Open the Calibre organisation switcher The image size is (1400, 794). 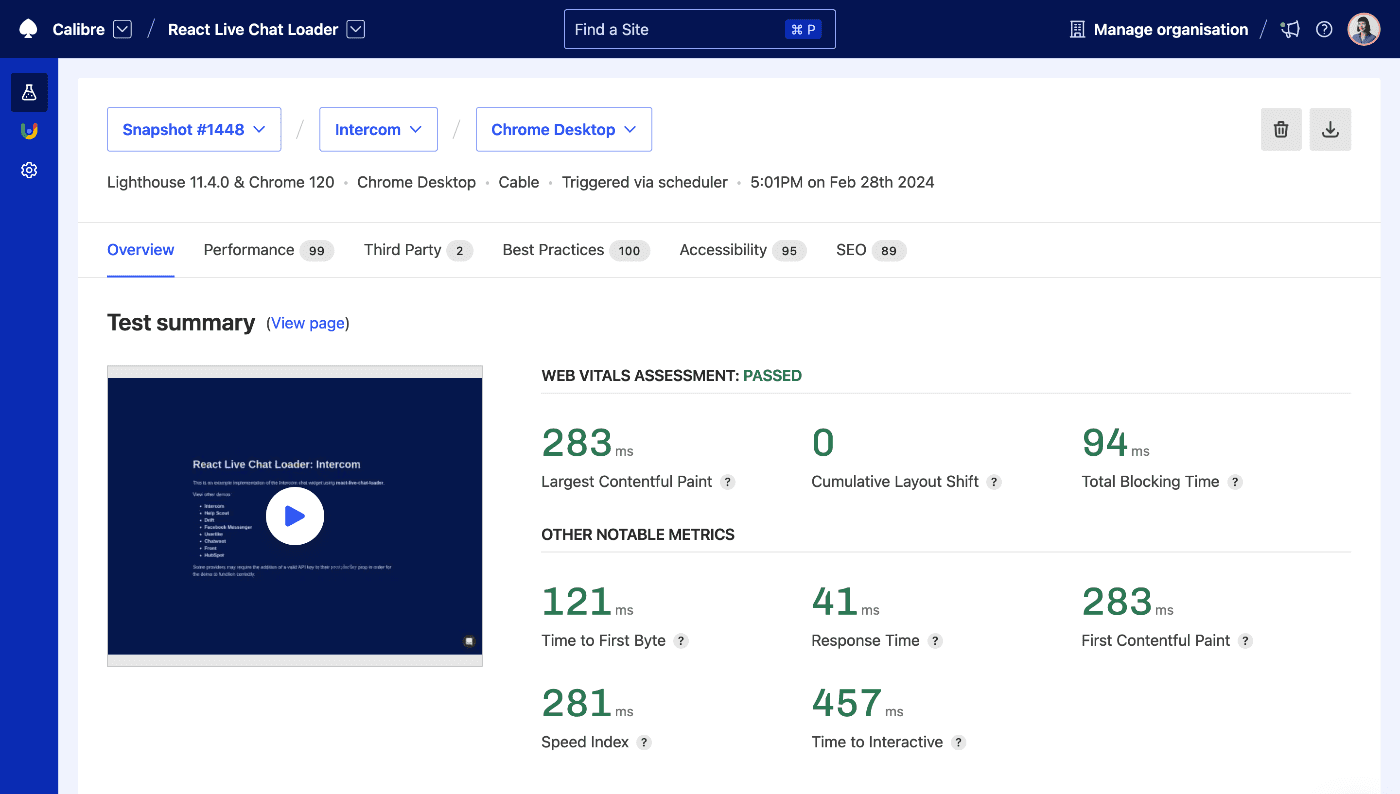coord(122,30)
